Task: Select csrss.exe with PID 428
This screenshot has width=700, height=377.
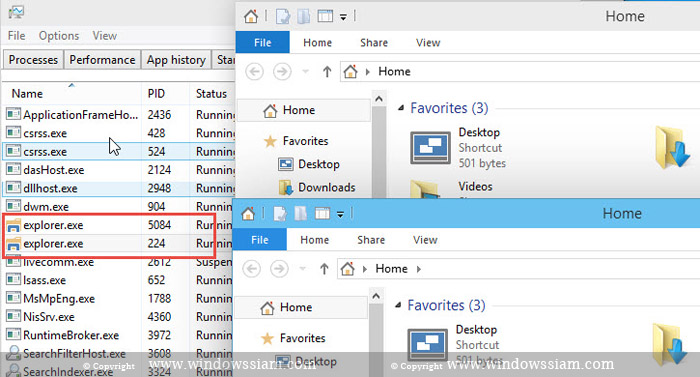Action: tap(119, 133)
